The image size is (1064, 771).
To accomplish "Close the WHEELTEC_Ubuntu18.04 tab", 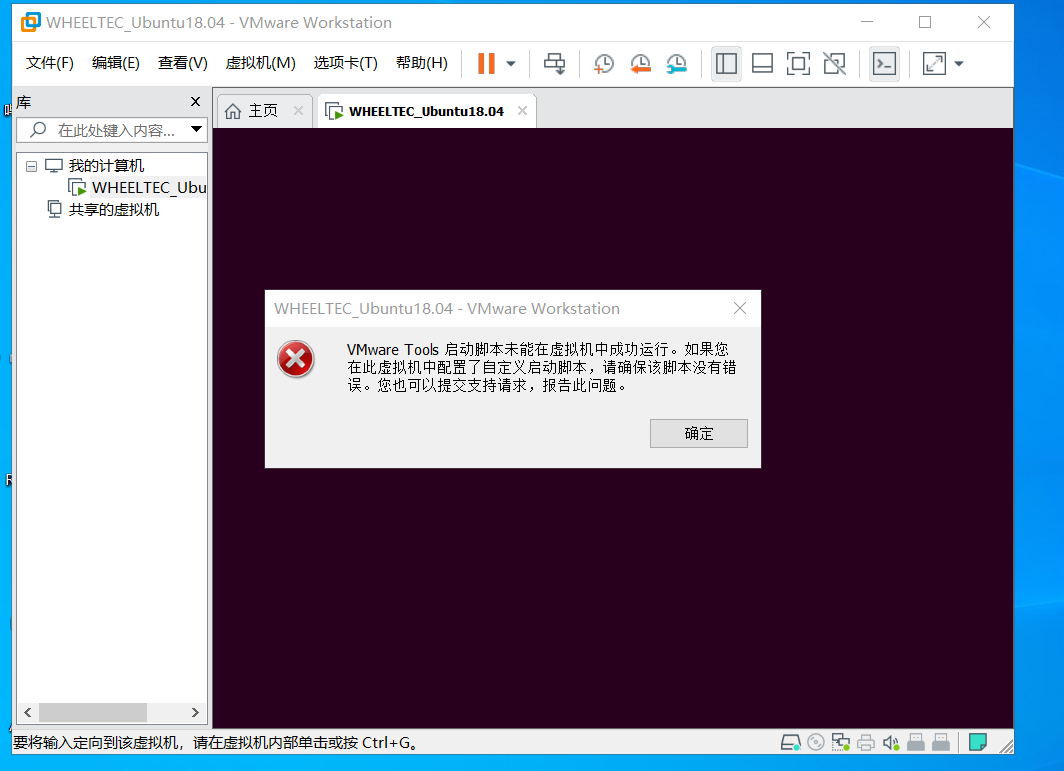I will click(522, 111).
